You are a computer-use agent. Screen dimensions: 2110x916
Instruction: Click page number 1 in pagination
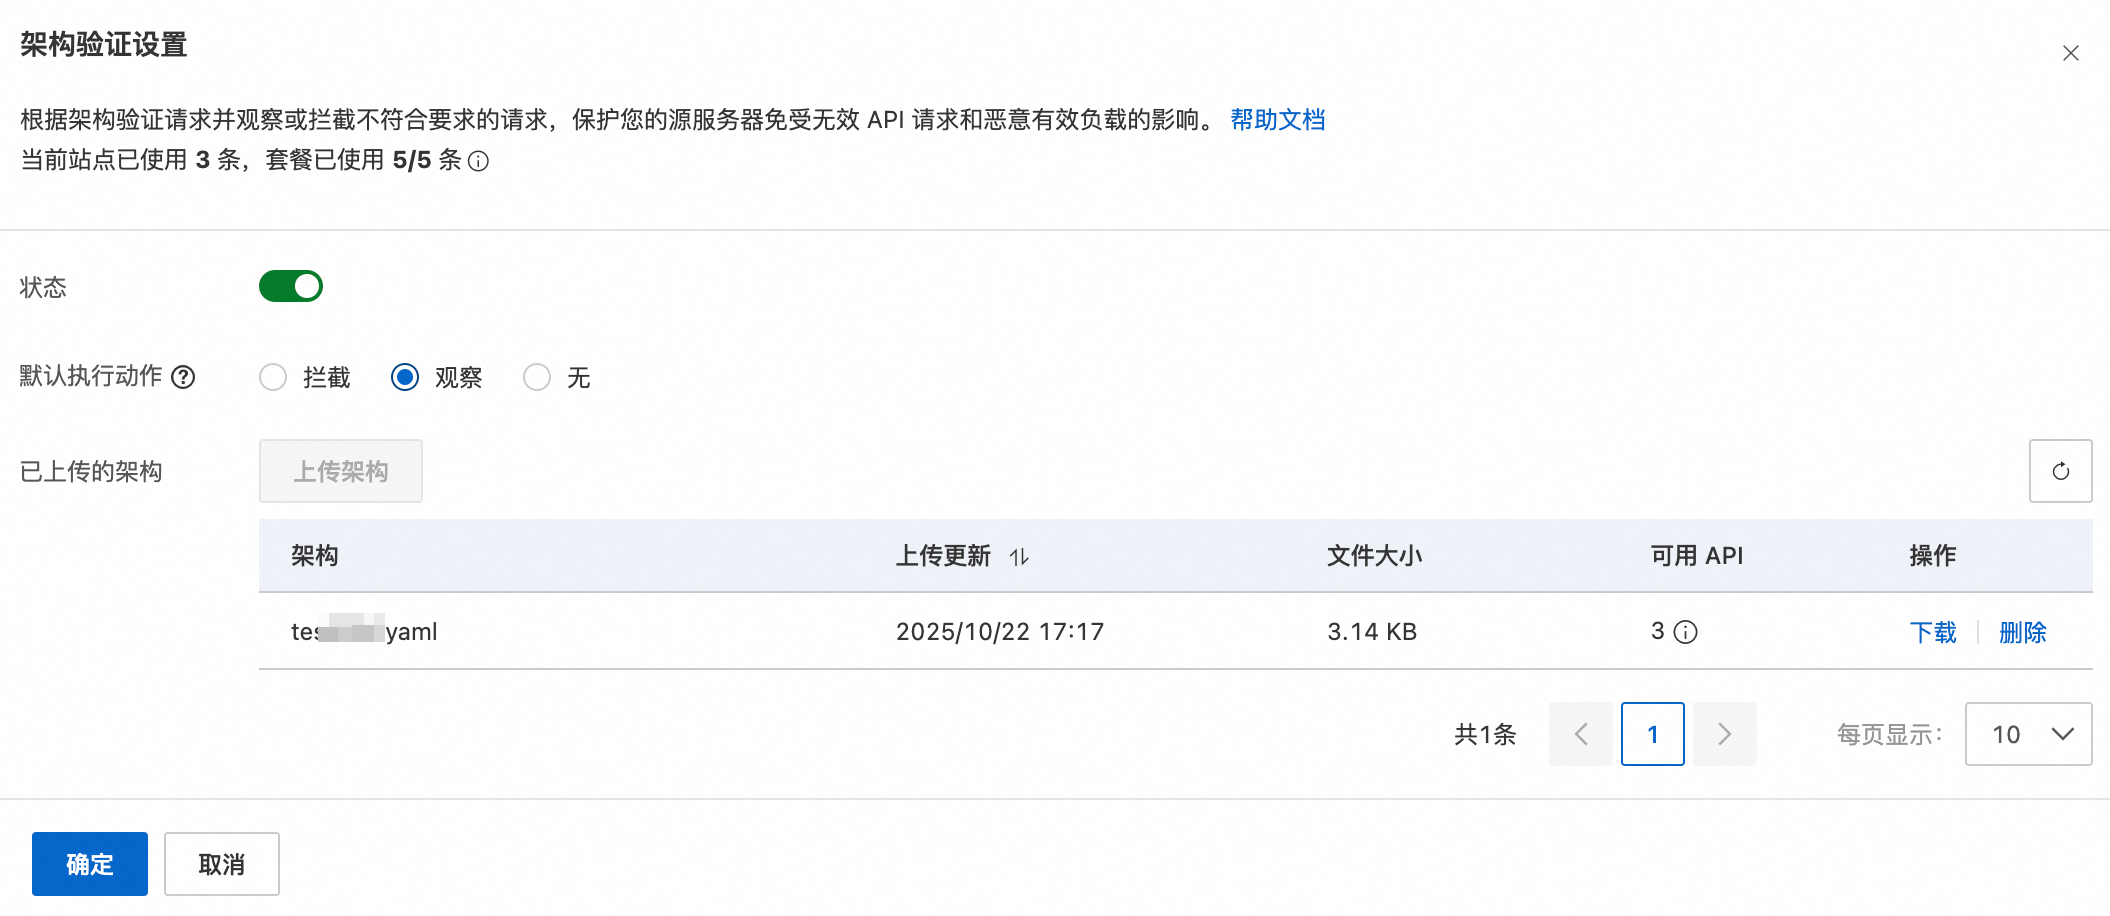click(1652, 734)
